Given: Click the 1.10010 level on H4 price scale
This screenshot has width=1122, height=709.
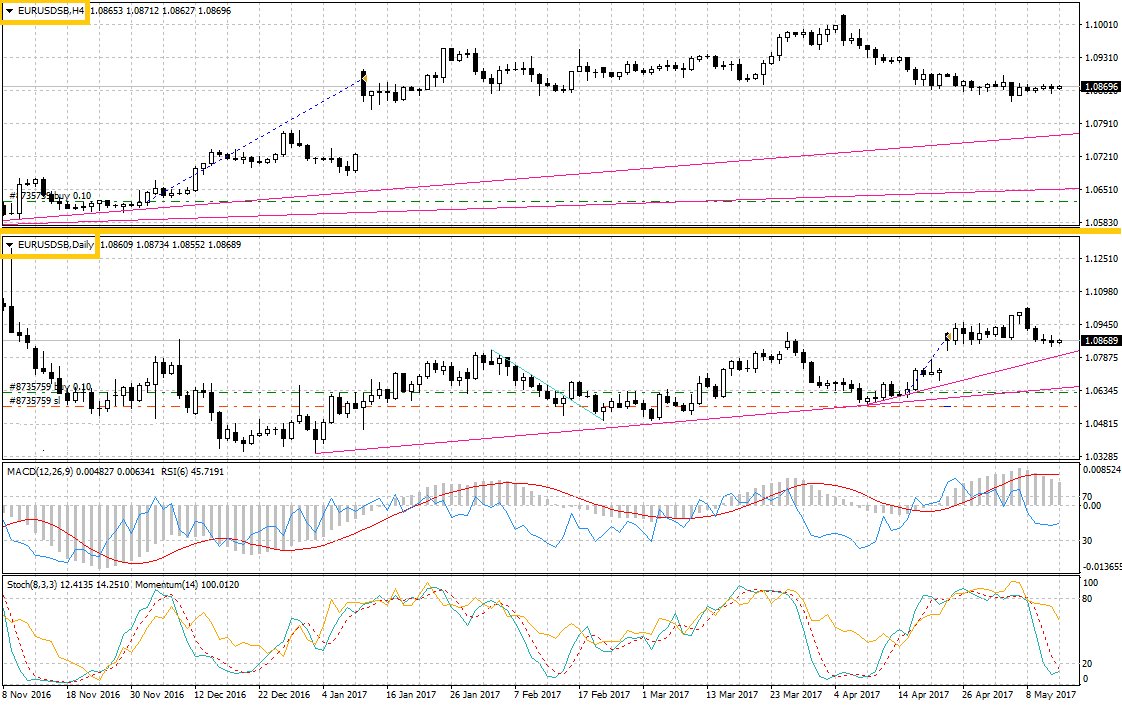Looking at the screenshot, I should tap(1101, 24).
